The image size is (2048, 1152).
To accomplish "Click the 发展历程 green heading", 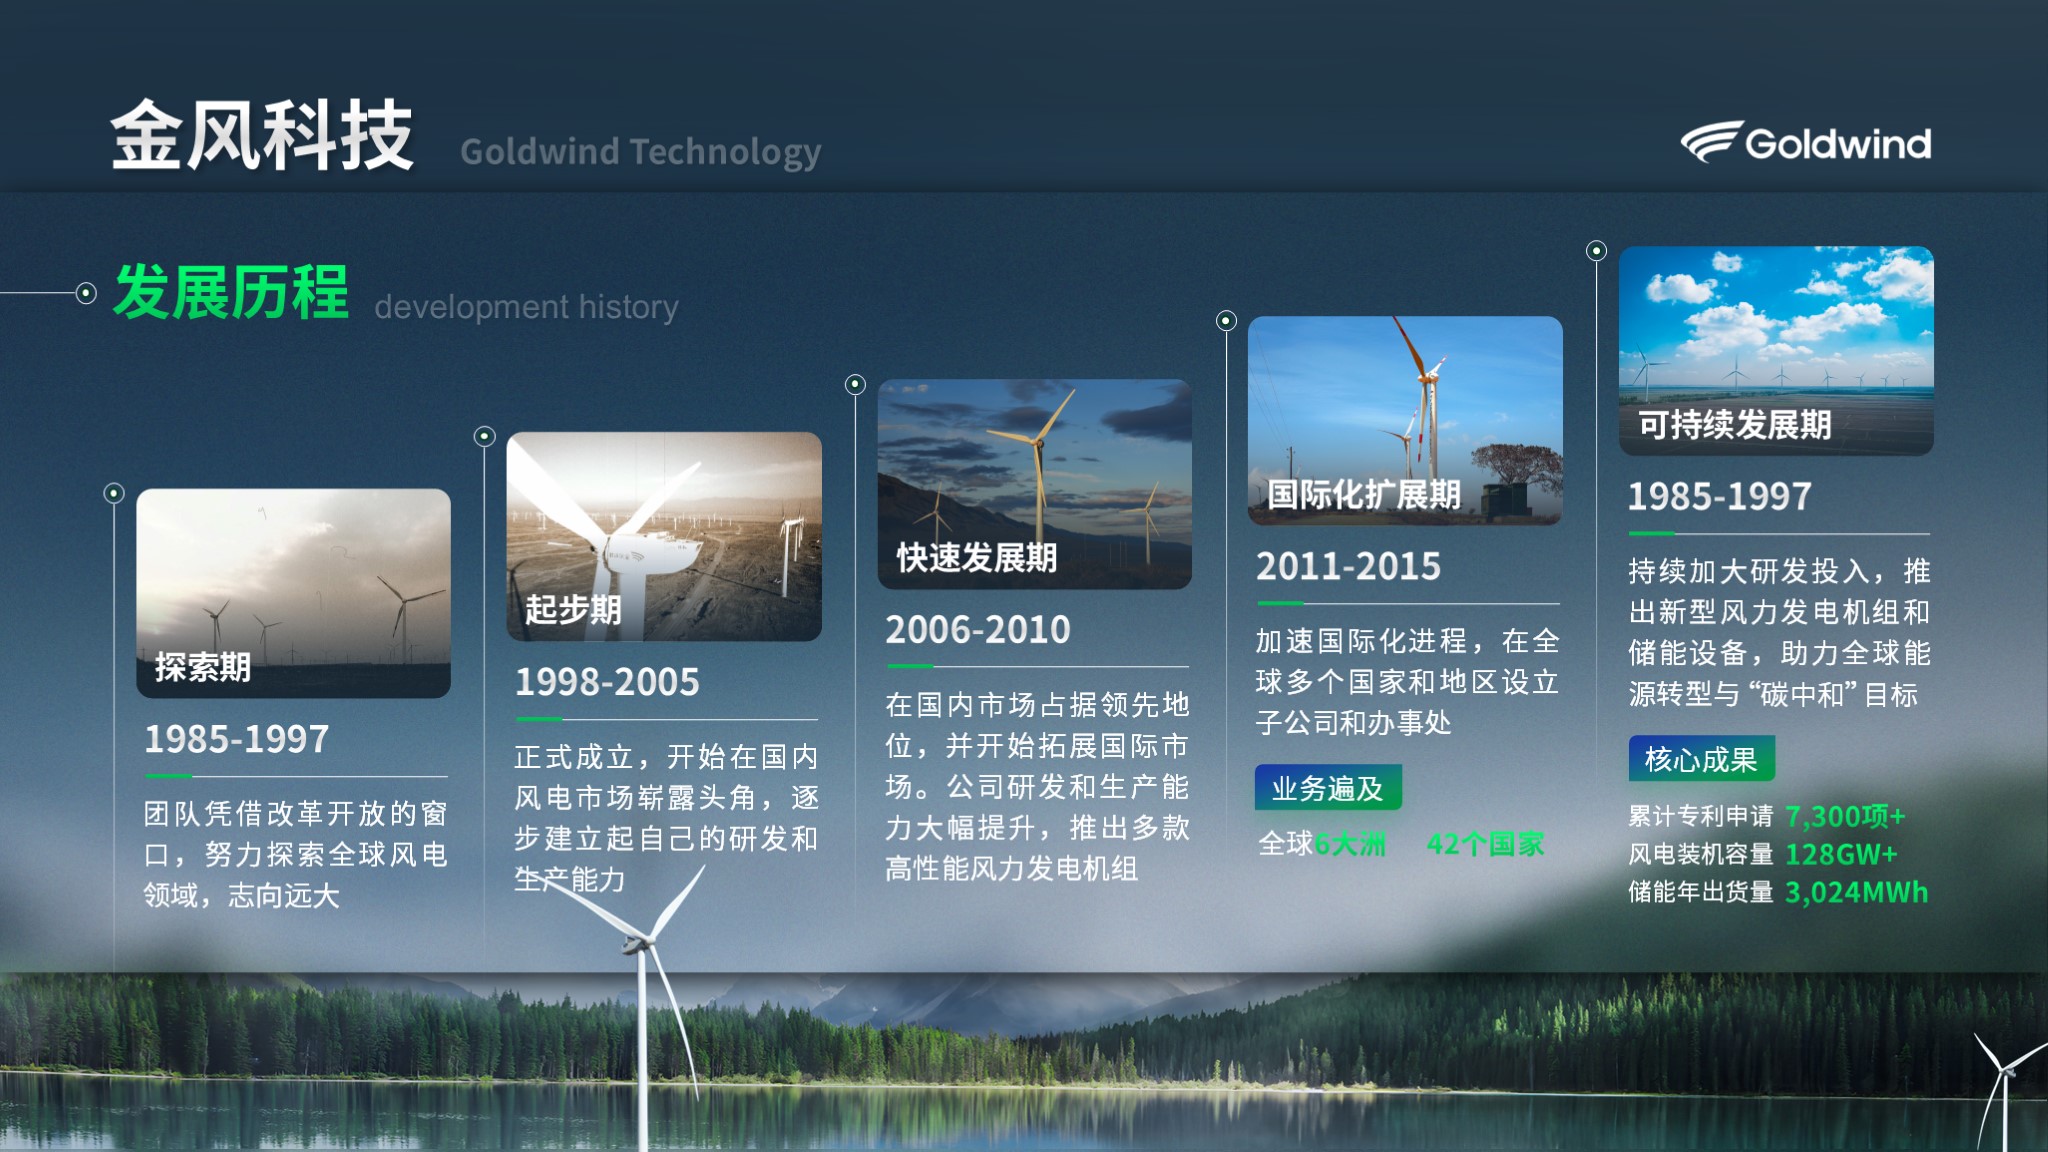I will 231,292.
